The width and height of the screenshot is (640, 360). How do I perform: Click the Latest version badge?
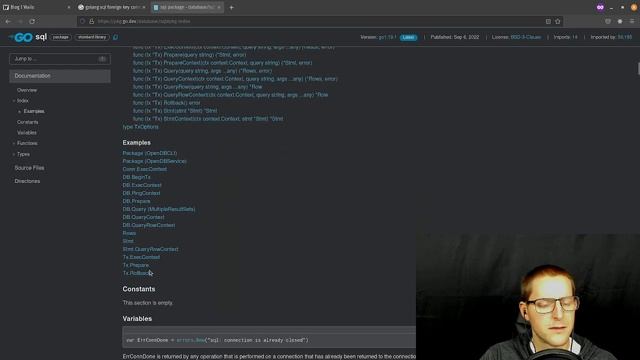click(408, 37)
